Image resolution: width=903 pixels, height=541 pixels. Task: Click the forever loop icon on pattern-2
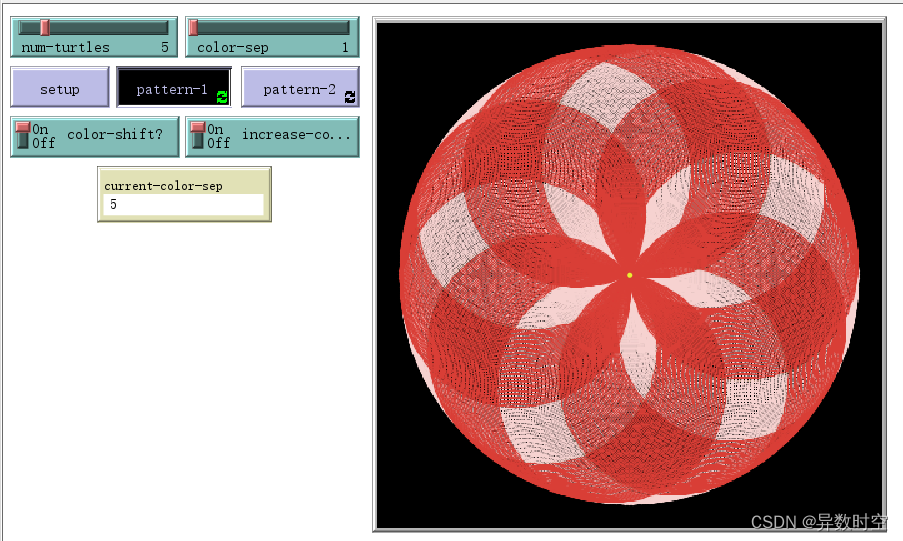pos(350,97)
